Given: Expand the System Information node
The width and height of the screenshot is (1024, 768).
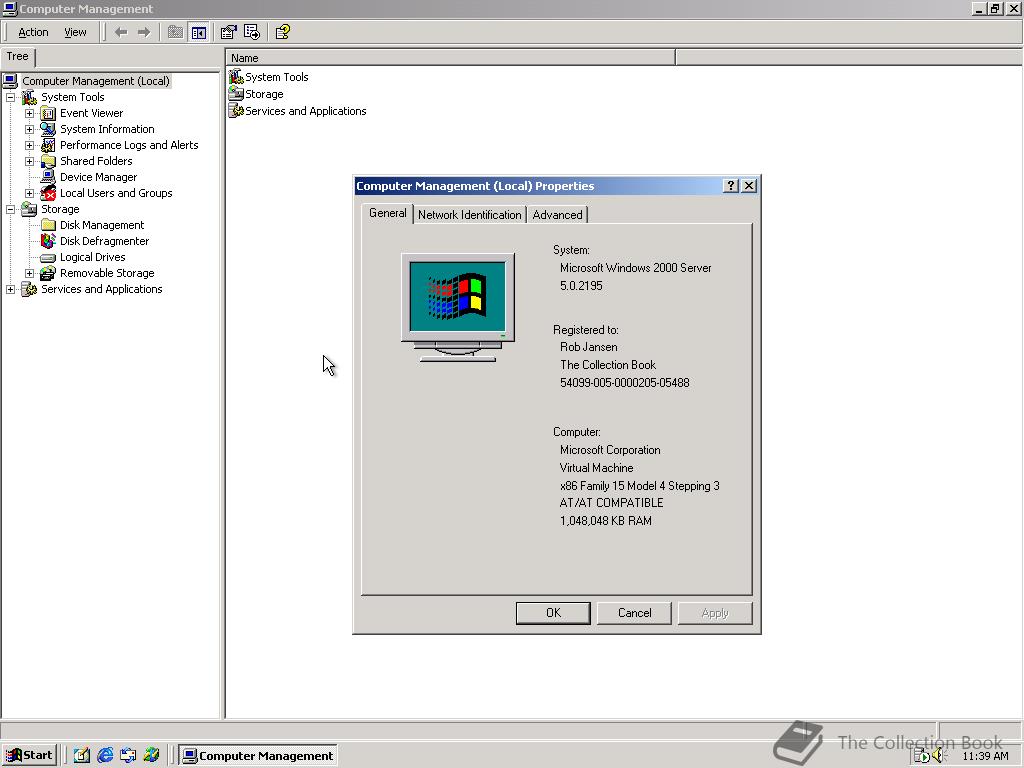Looking at the screenshot, I should pyautogui.click(x=29, y=129).
